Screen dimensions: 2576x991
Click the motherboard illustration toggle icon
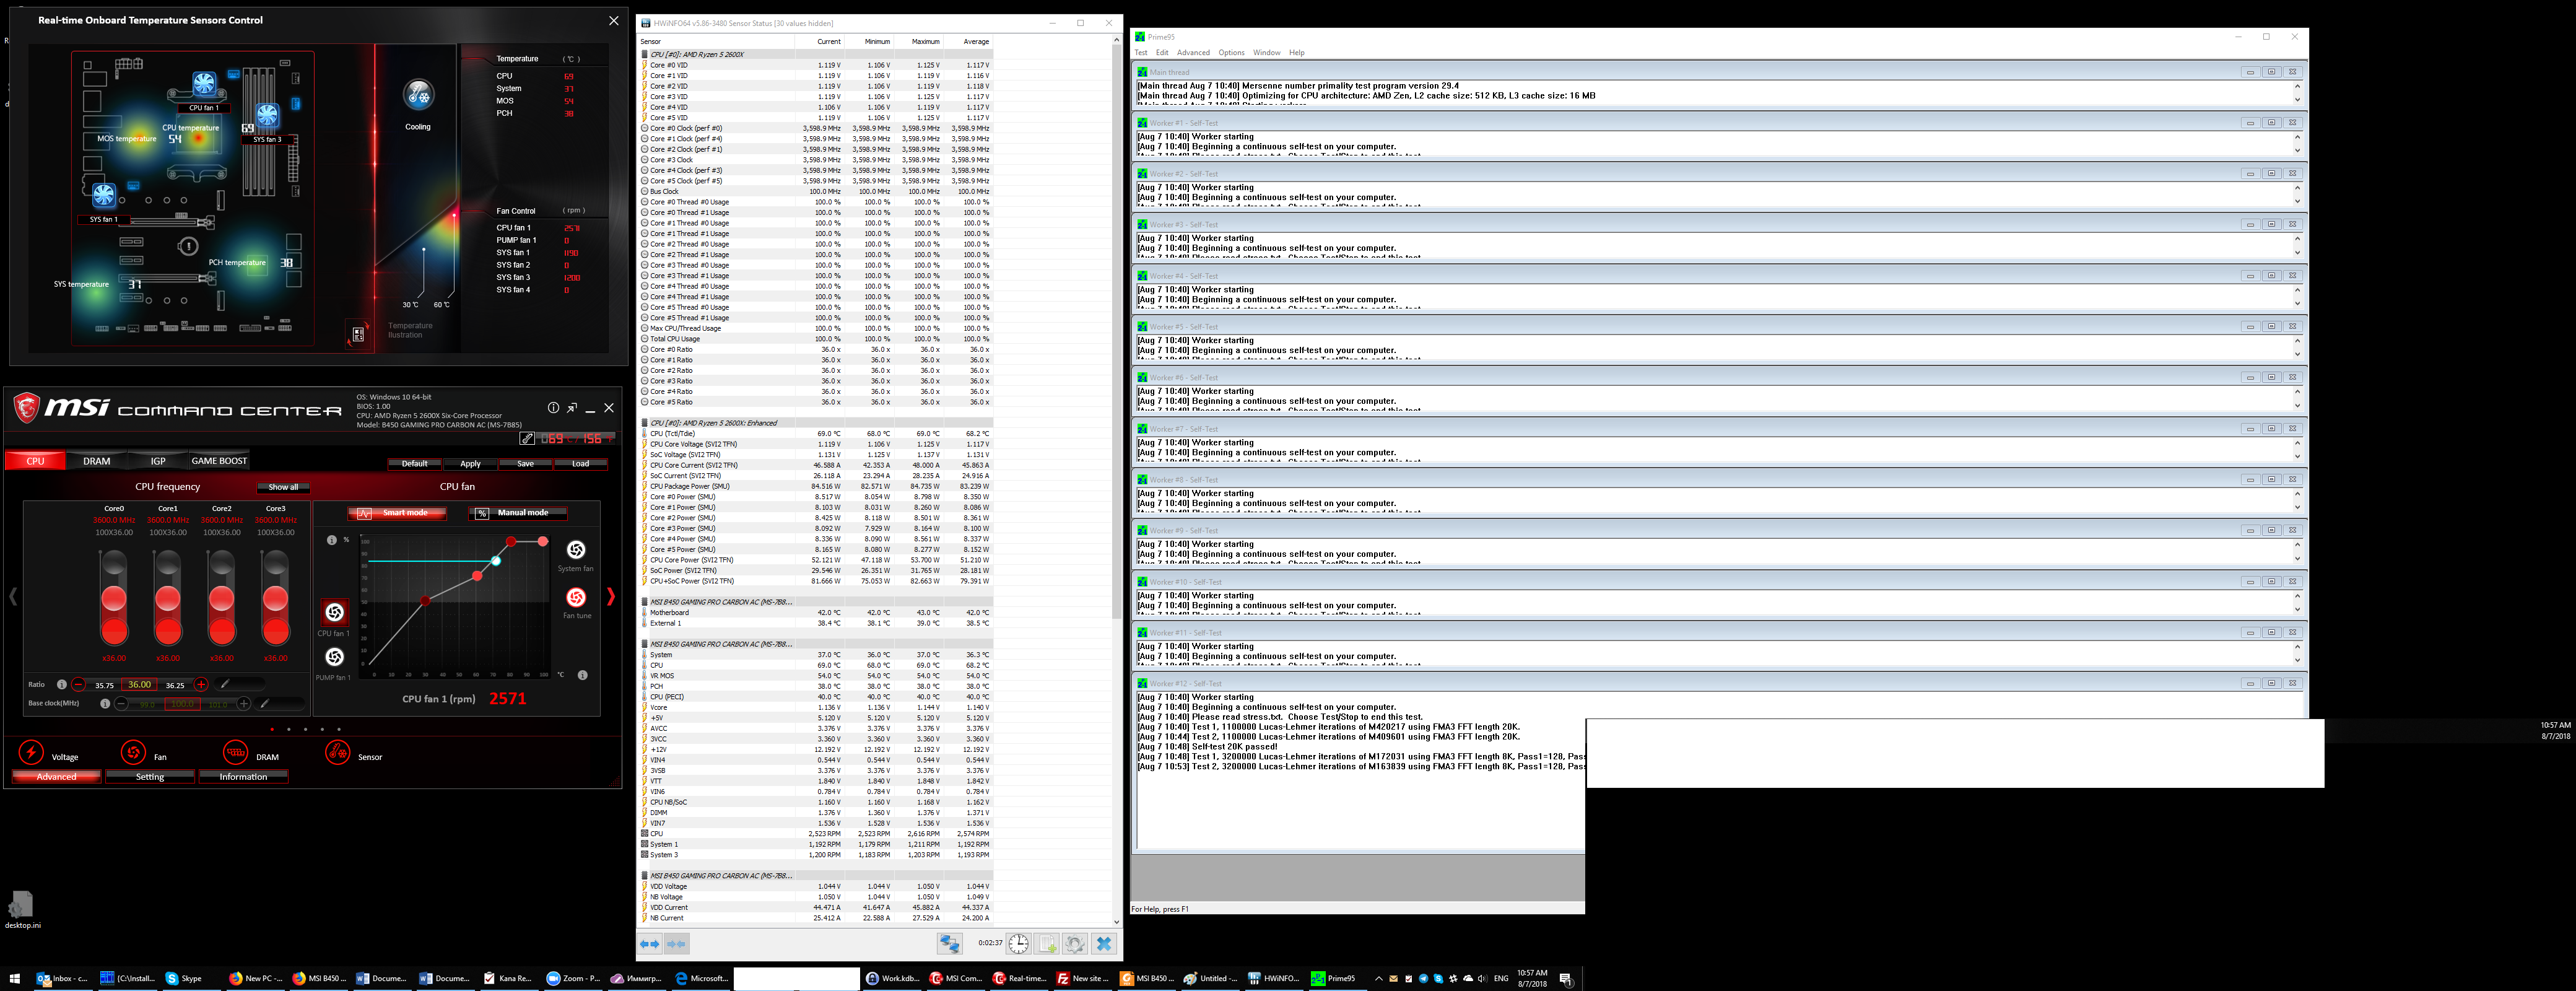pyautogui.click(x=358, y=334)
